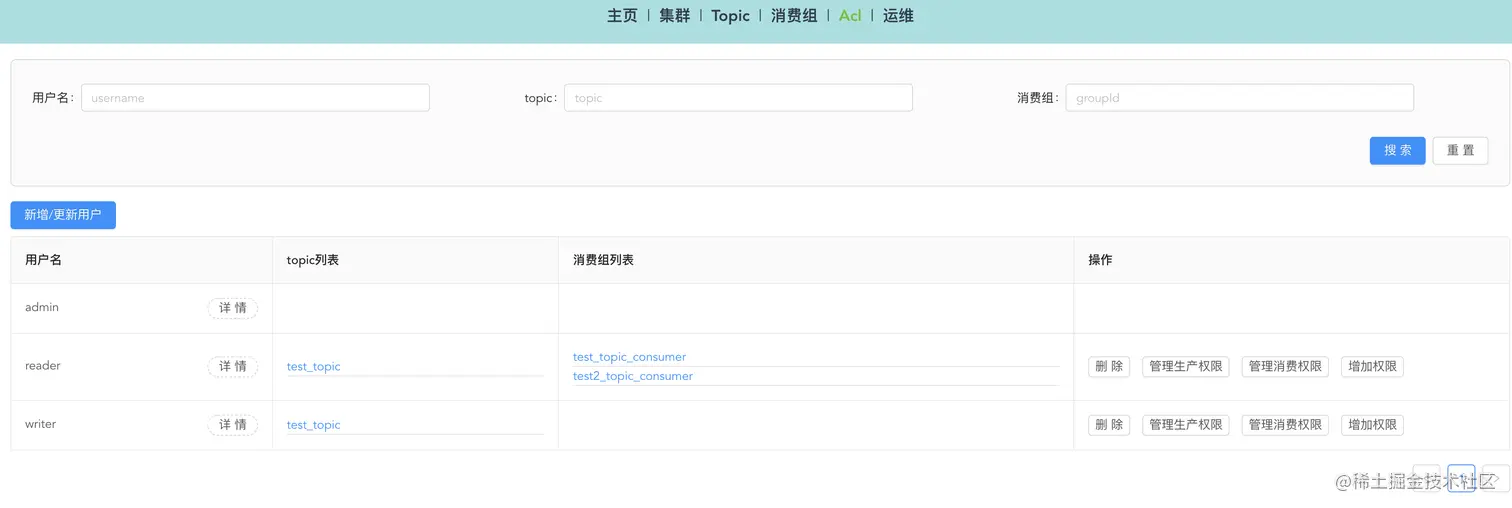Click the topic: label in the search form
Viewport: 1512px width, 508px height.
click(541, 98)
